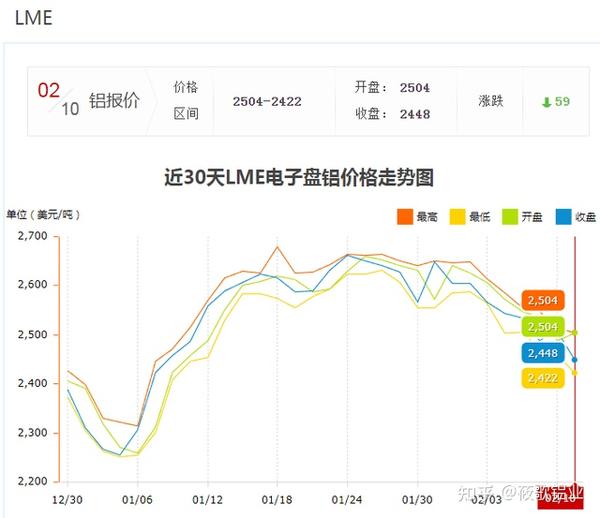Click the 区间 label in quote bar
This screenshot has height=518, width=600.
[186, 114]
